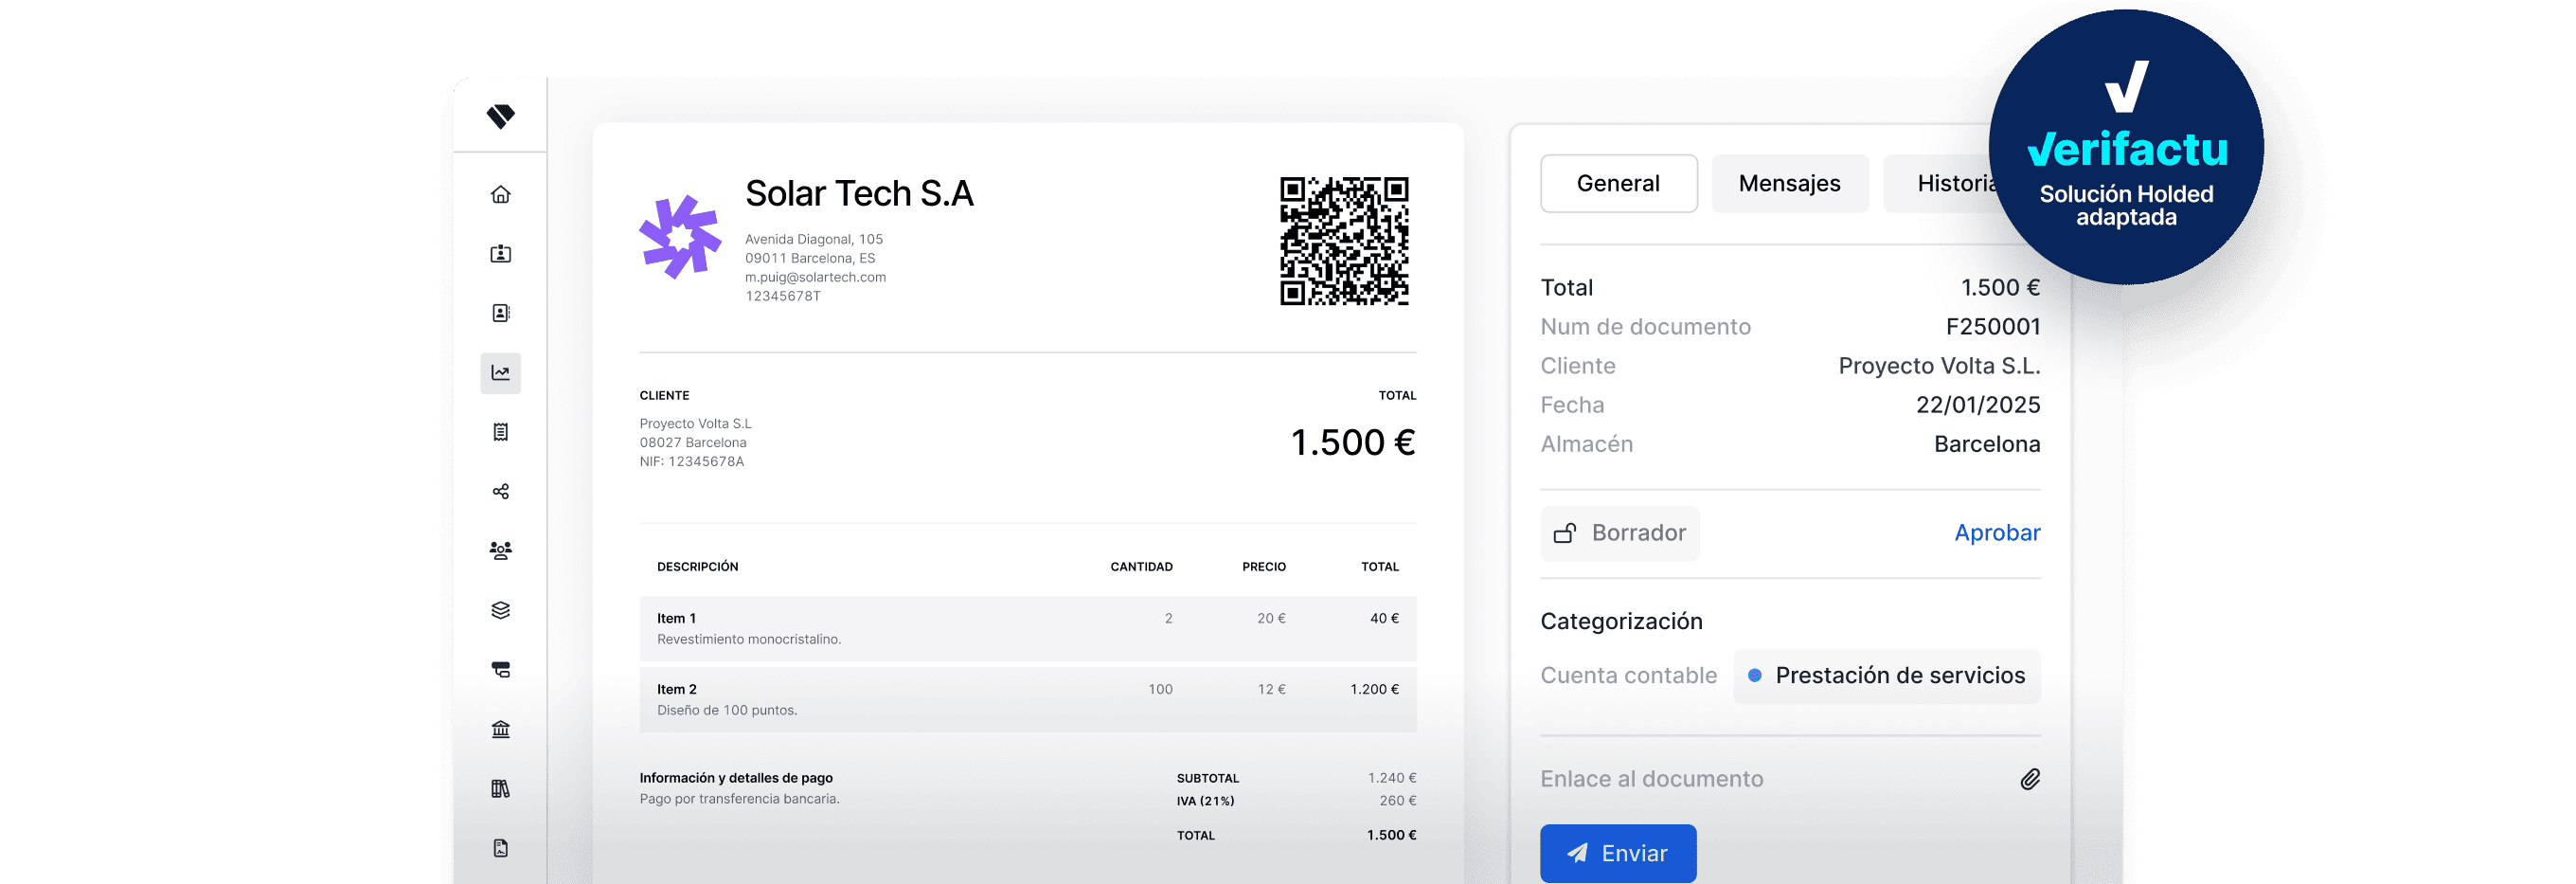Click the Verifactu badge

[2126, 147]
